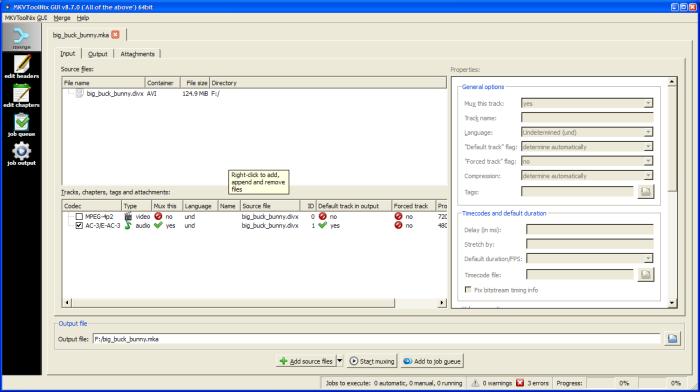Switch to the Output tab
The width and height of the screenshot is (700, 392).
pos(97,54)
